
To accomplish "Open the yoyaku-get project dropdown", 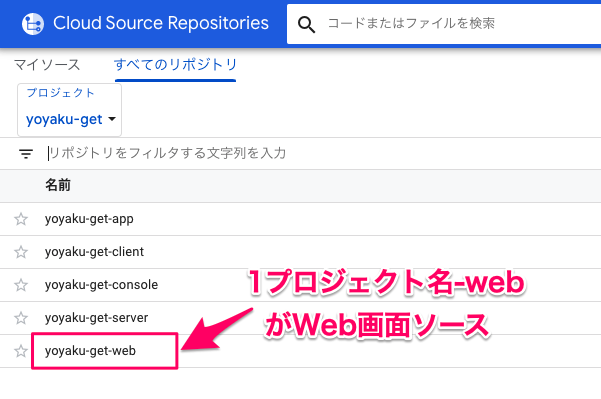I will [69, 110].
